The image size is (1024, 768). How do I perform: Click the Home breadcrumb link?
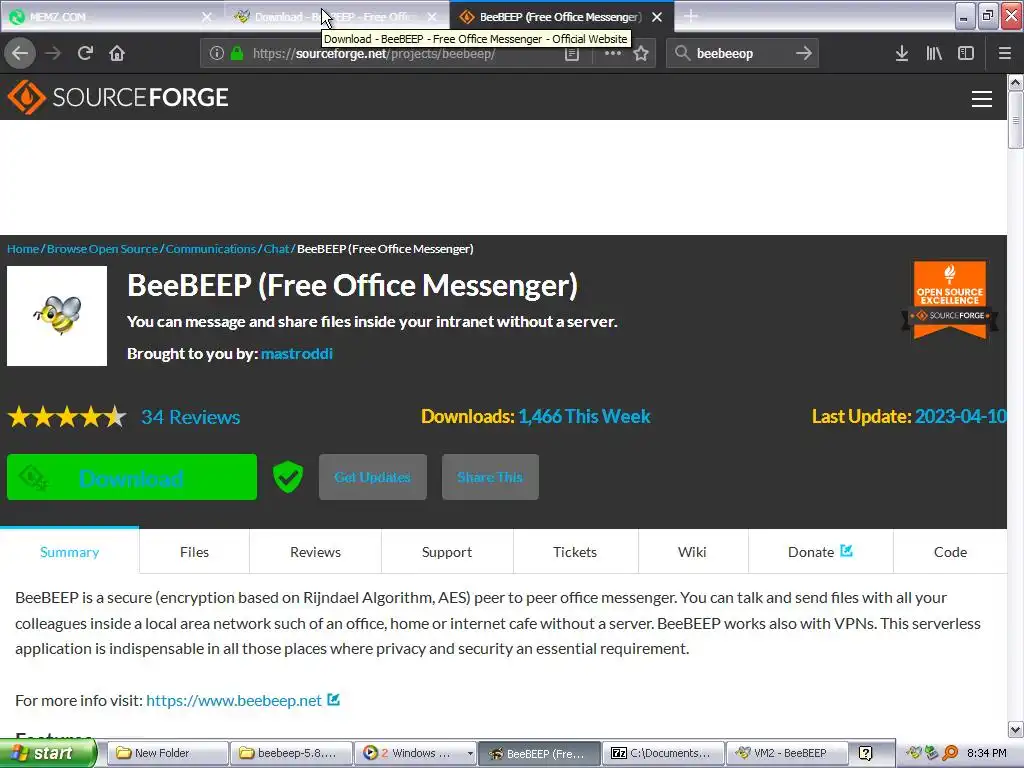click(23, 249)
